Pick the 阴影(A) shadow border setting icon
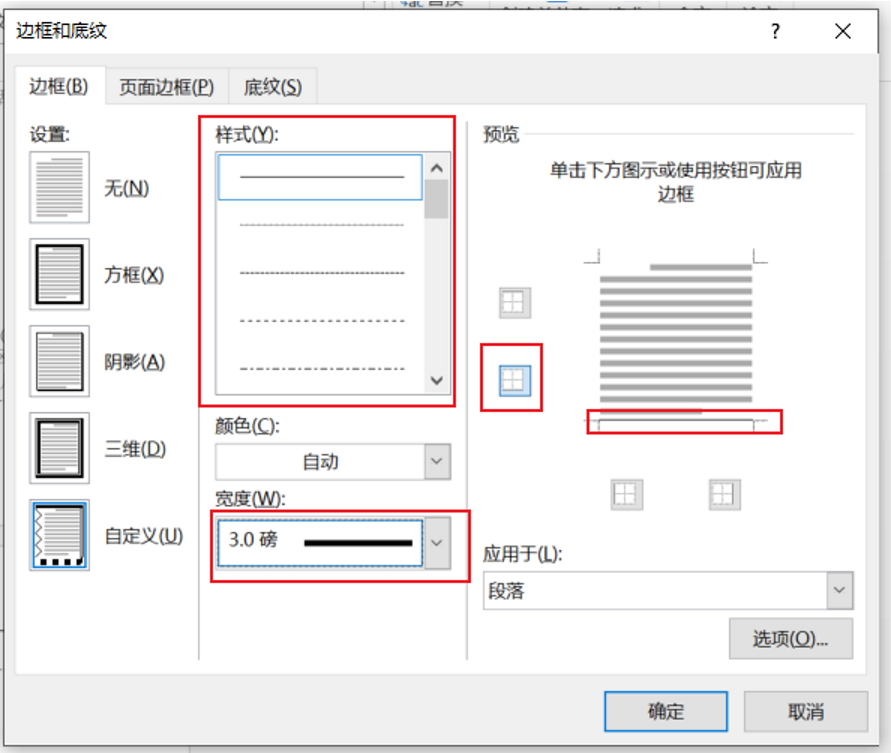The width and height of the screenshot is (891, 753). pos(60,361)
